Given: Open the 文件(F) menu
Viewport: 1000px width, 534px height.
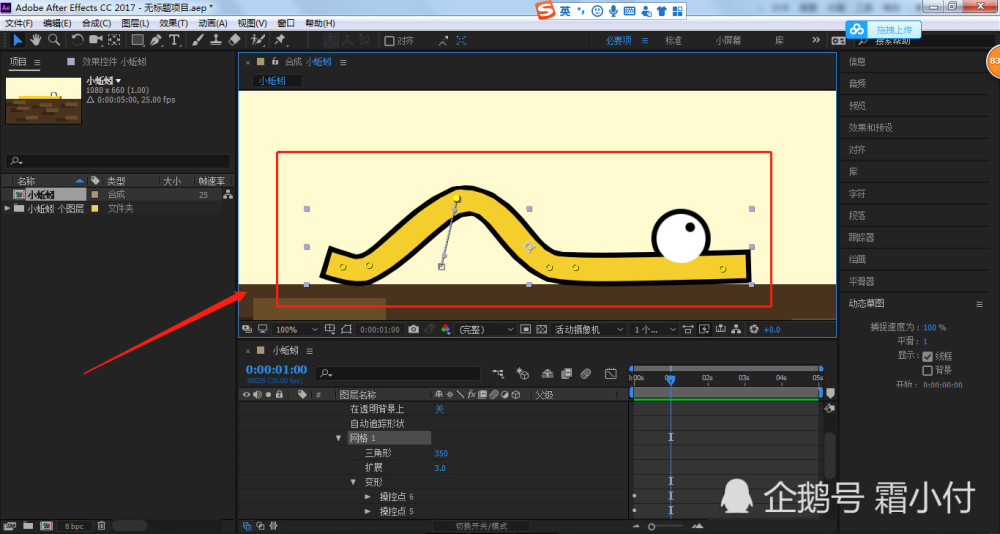Looking at the screenshot, I should 19,23.
